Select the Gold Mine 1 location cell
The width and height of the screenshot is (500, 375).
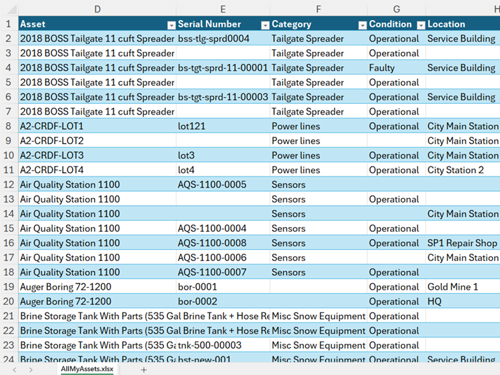pyautogui.click(x=463, y=287)
